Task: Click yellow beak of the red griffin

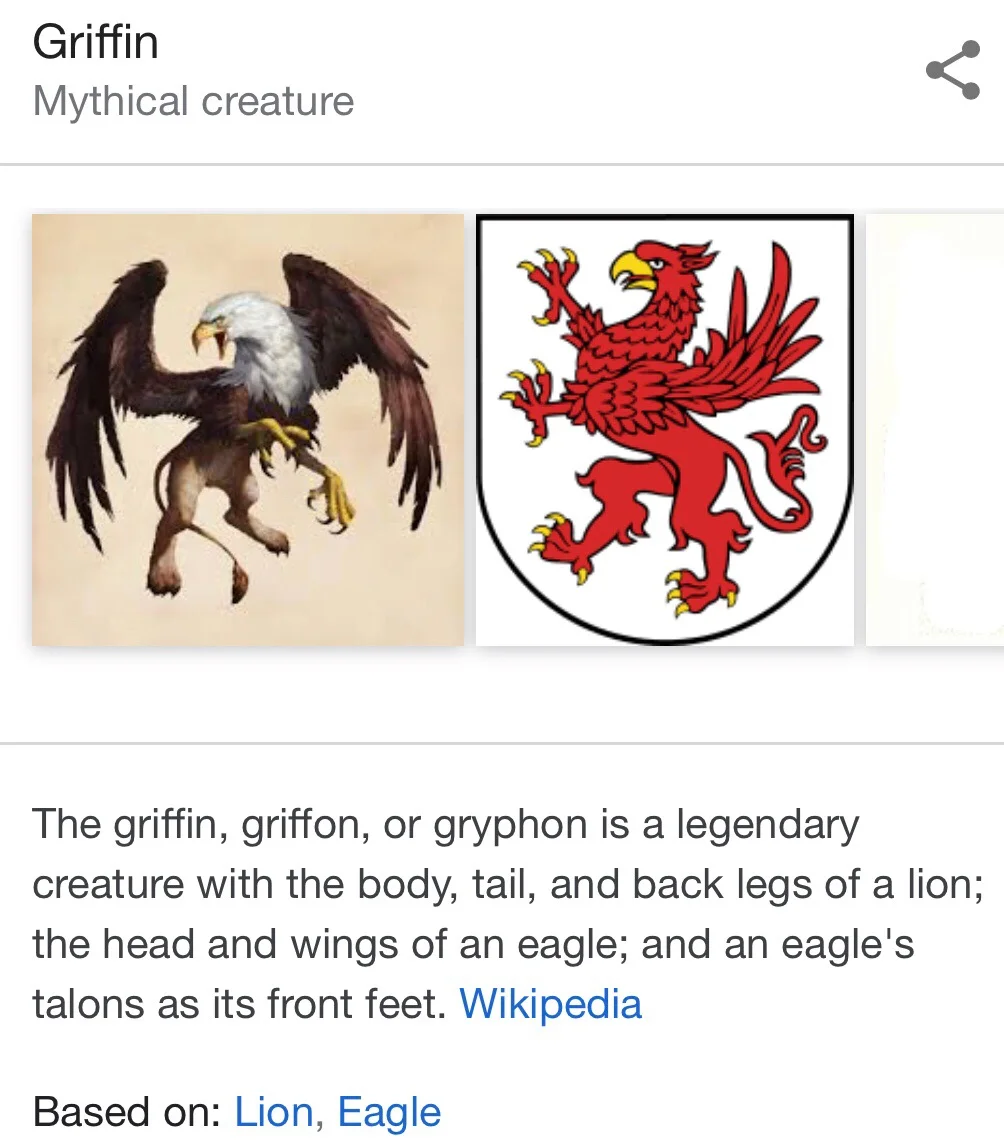Action: pyautogui.click(x=631, y=269)
